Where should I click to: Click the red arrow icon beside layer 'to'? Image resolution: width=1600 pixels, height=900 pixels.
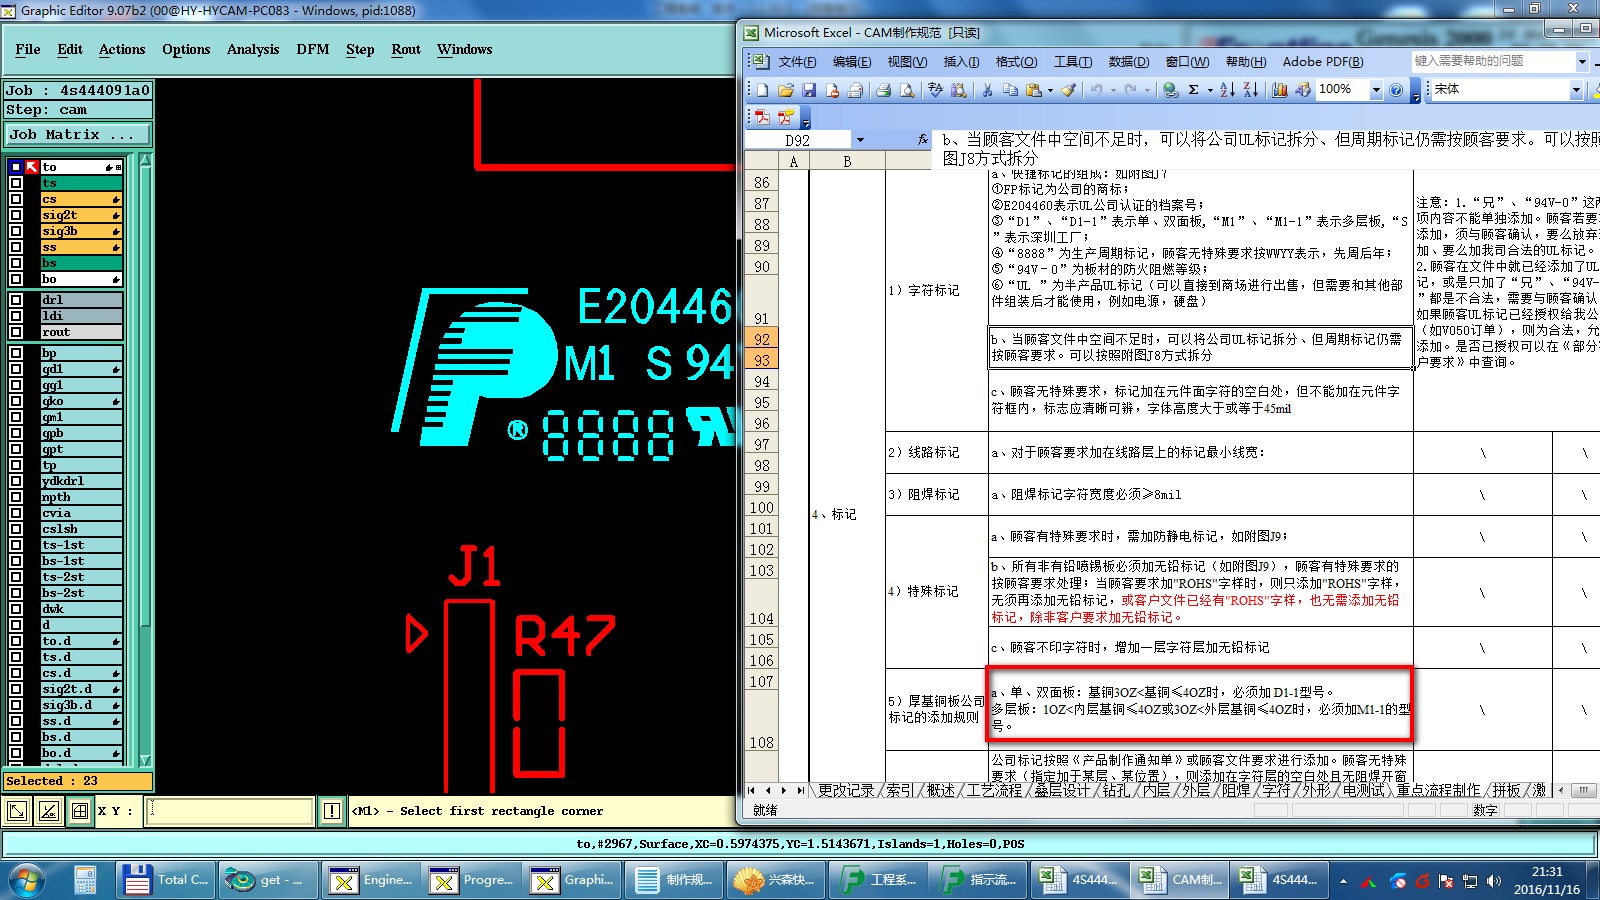(x=33, y=167)
